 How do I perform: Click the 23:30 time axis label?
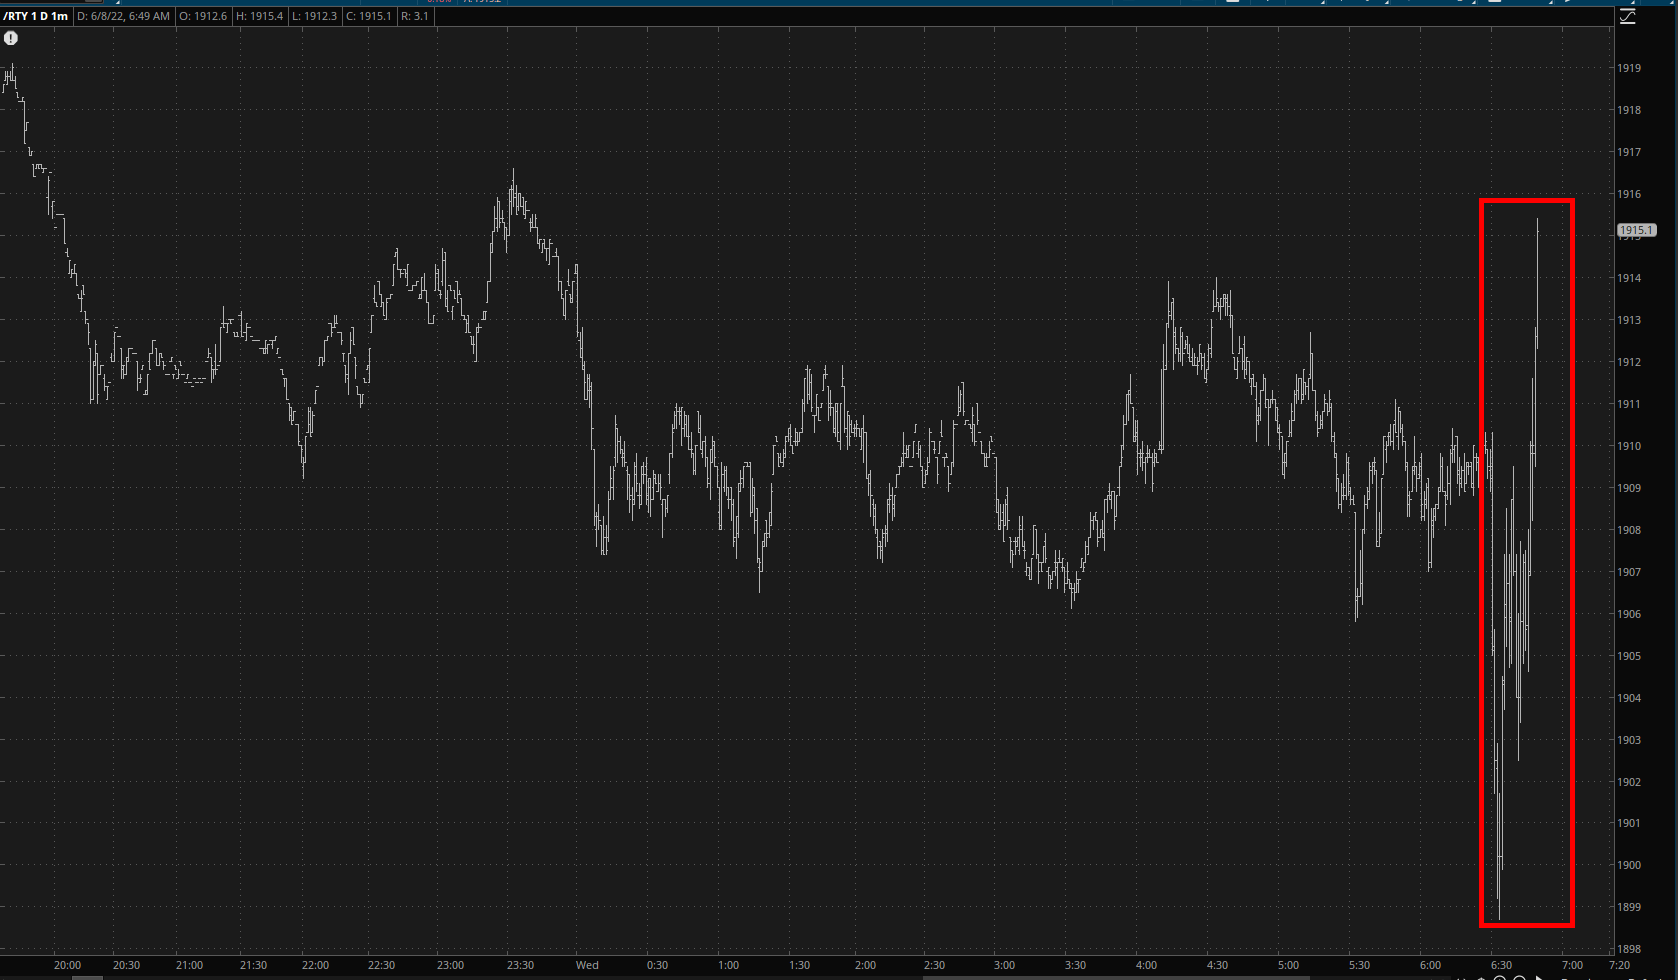pyautogui.click(x=520, y=965)
